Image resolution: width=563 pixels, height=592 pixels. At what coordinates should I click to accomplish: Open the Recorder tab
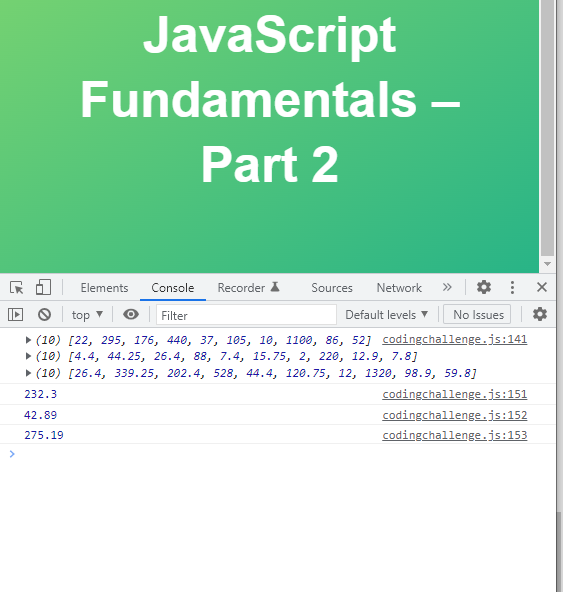248,288
